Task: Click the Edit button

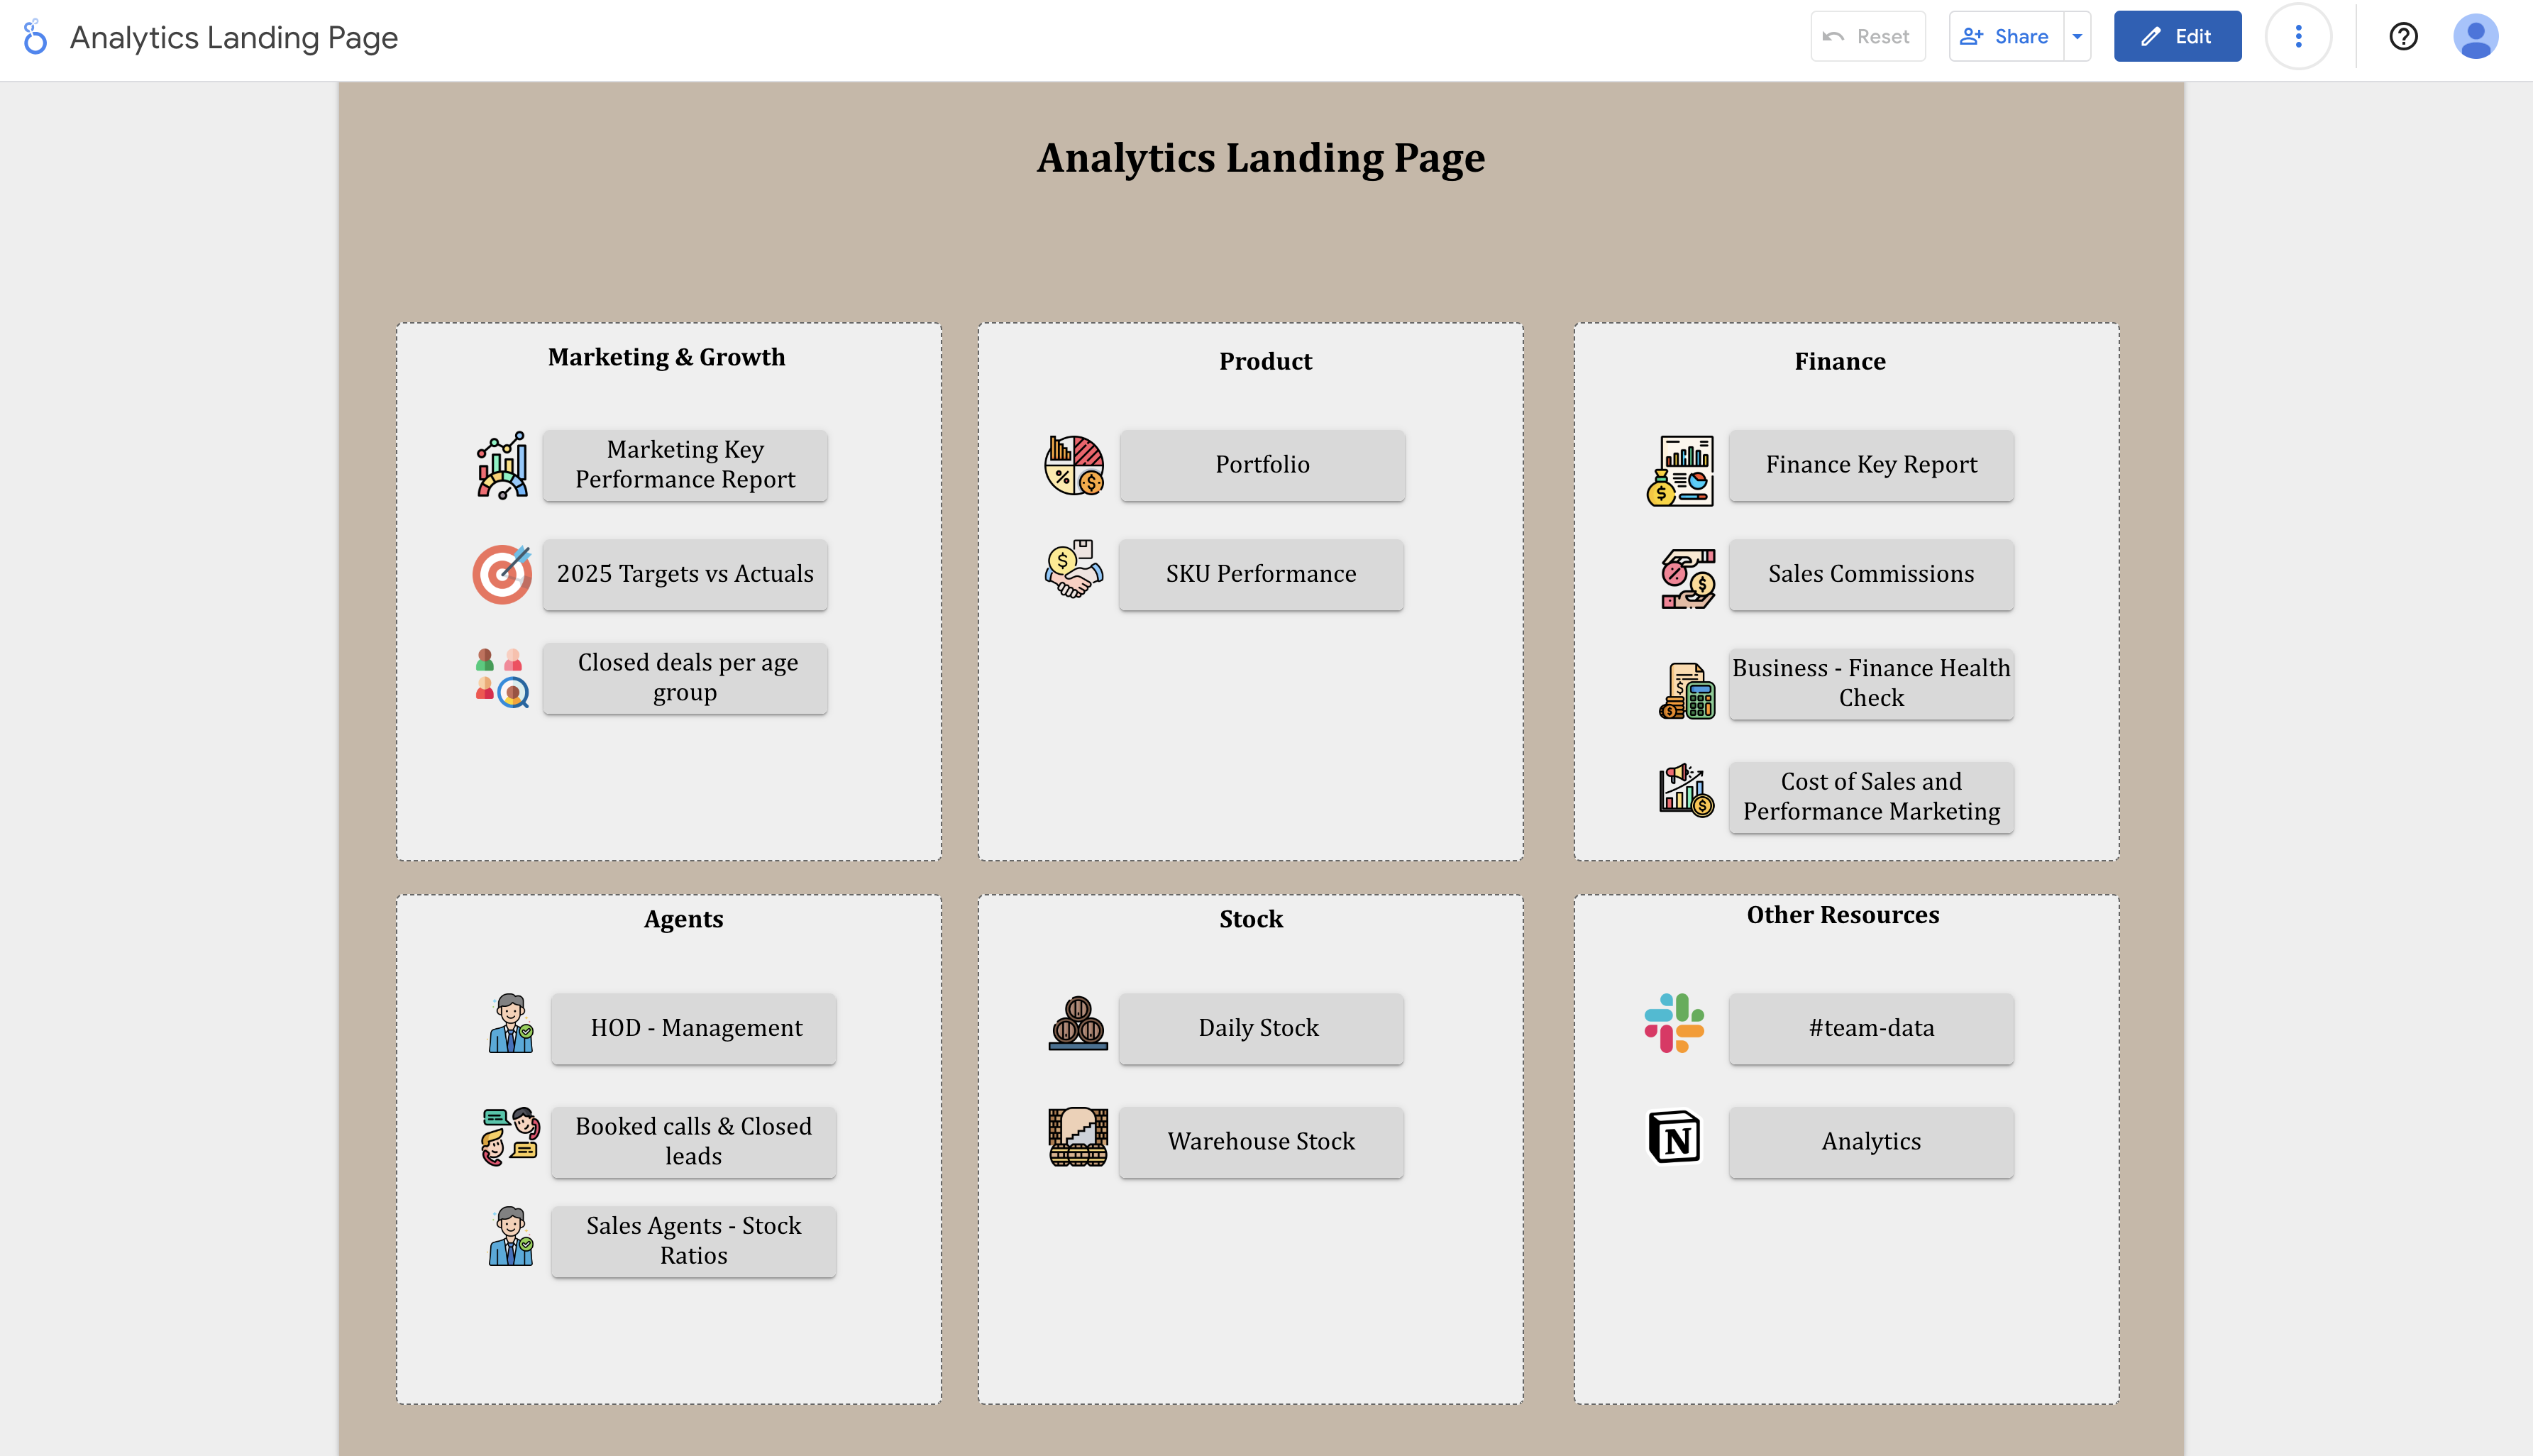Action: pos(2177,37)
